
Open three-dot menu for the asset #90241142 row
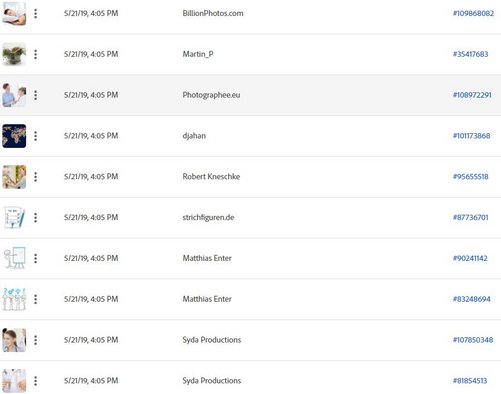click(36, 258)
